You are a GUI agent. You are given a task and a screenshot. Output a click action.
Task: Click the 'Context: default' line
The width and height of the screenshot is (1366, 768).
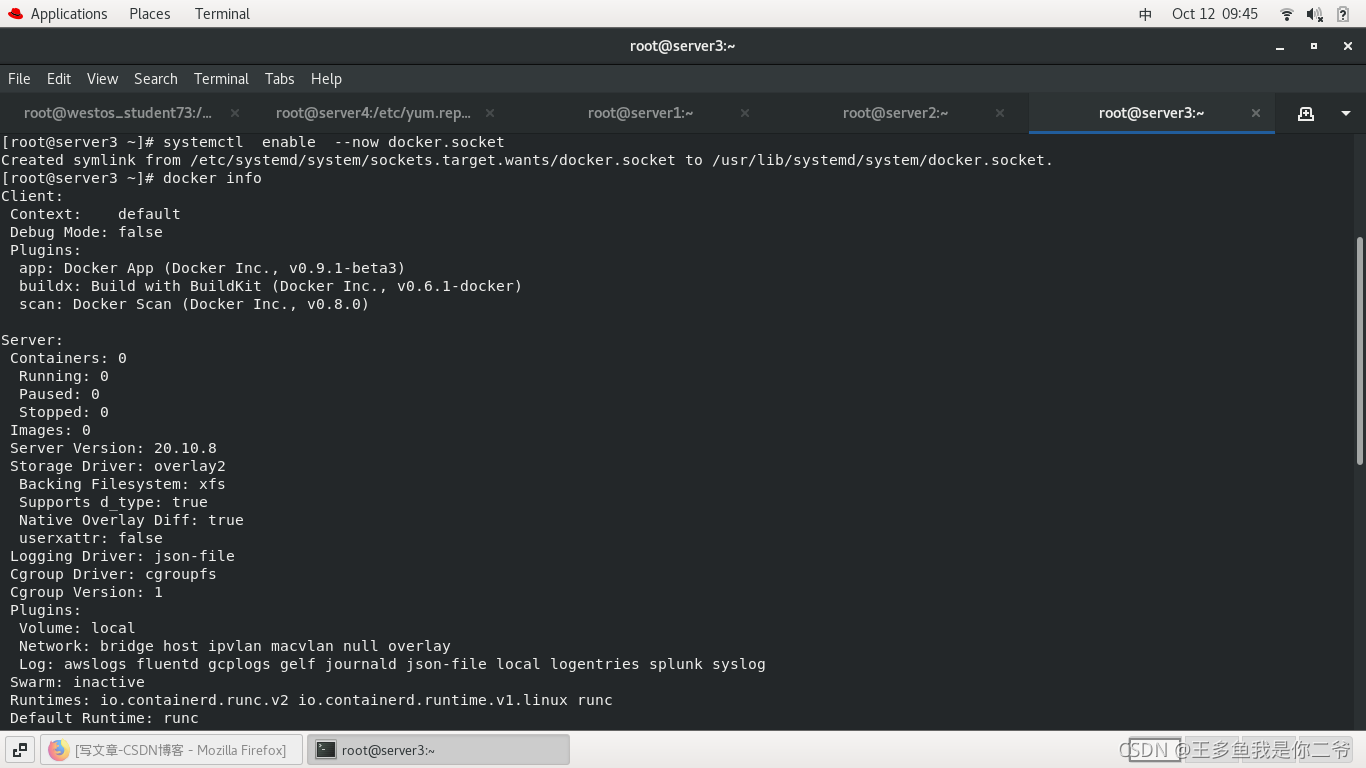[x=95, y=214]
